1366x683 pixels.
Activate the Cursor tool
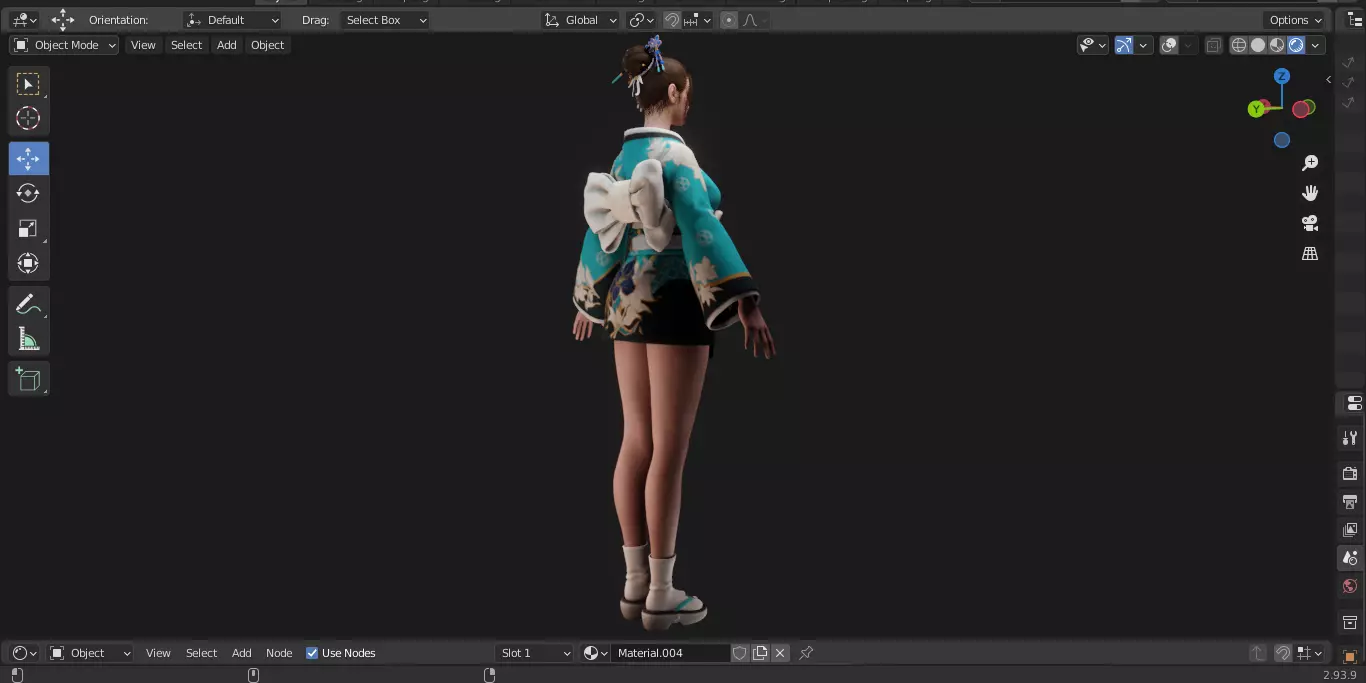pos(28,118)
